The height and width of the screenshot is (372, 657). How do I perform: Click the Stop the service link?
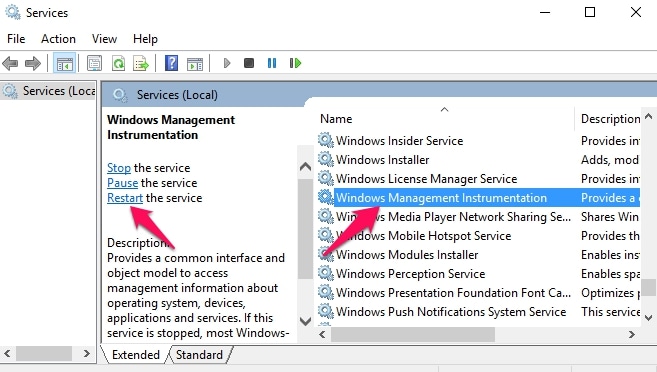click(x=119, y=168)
